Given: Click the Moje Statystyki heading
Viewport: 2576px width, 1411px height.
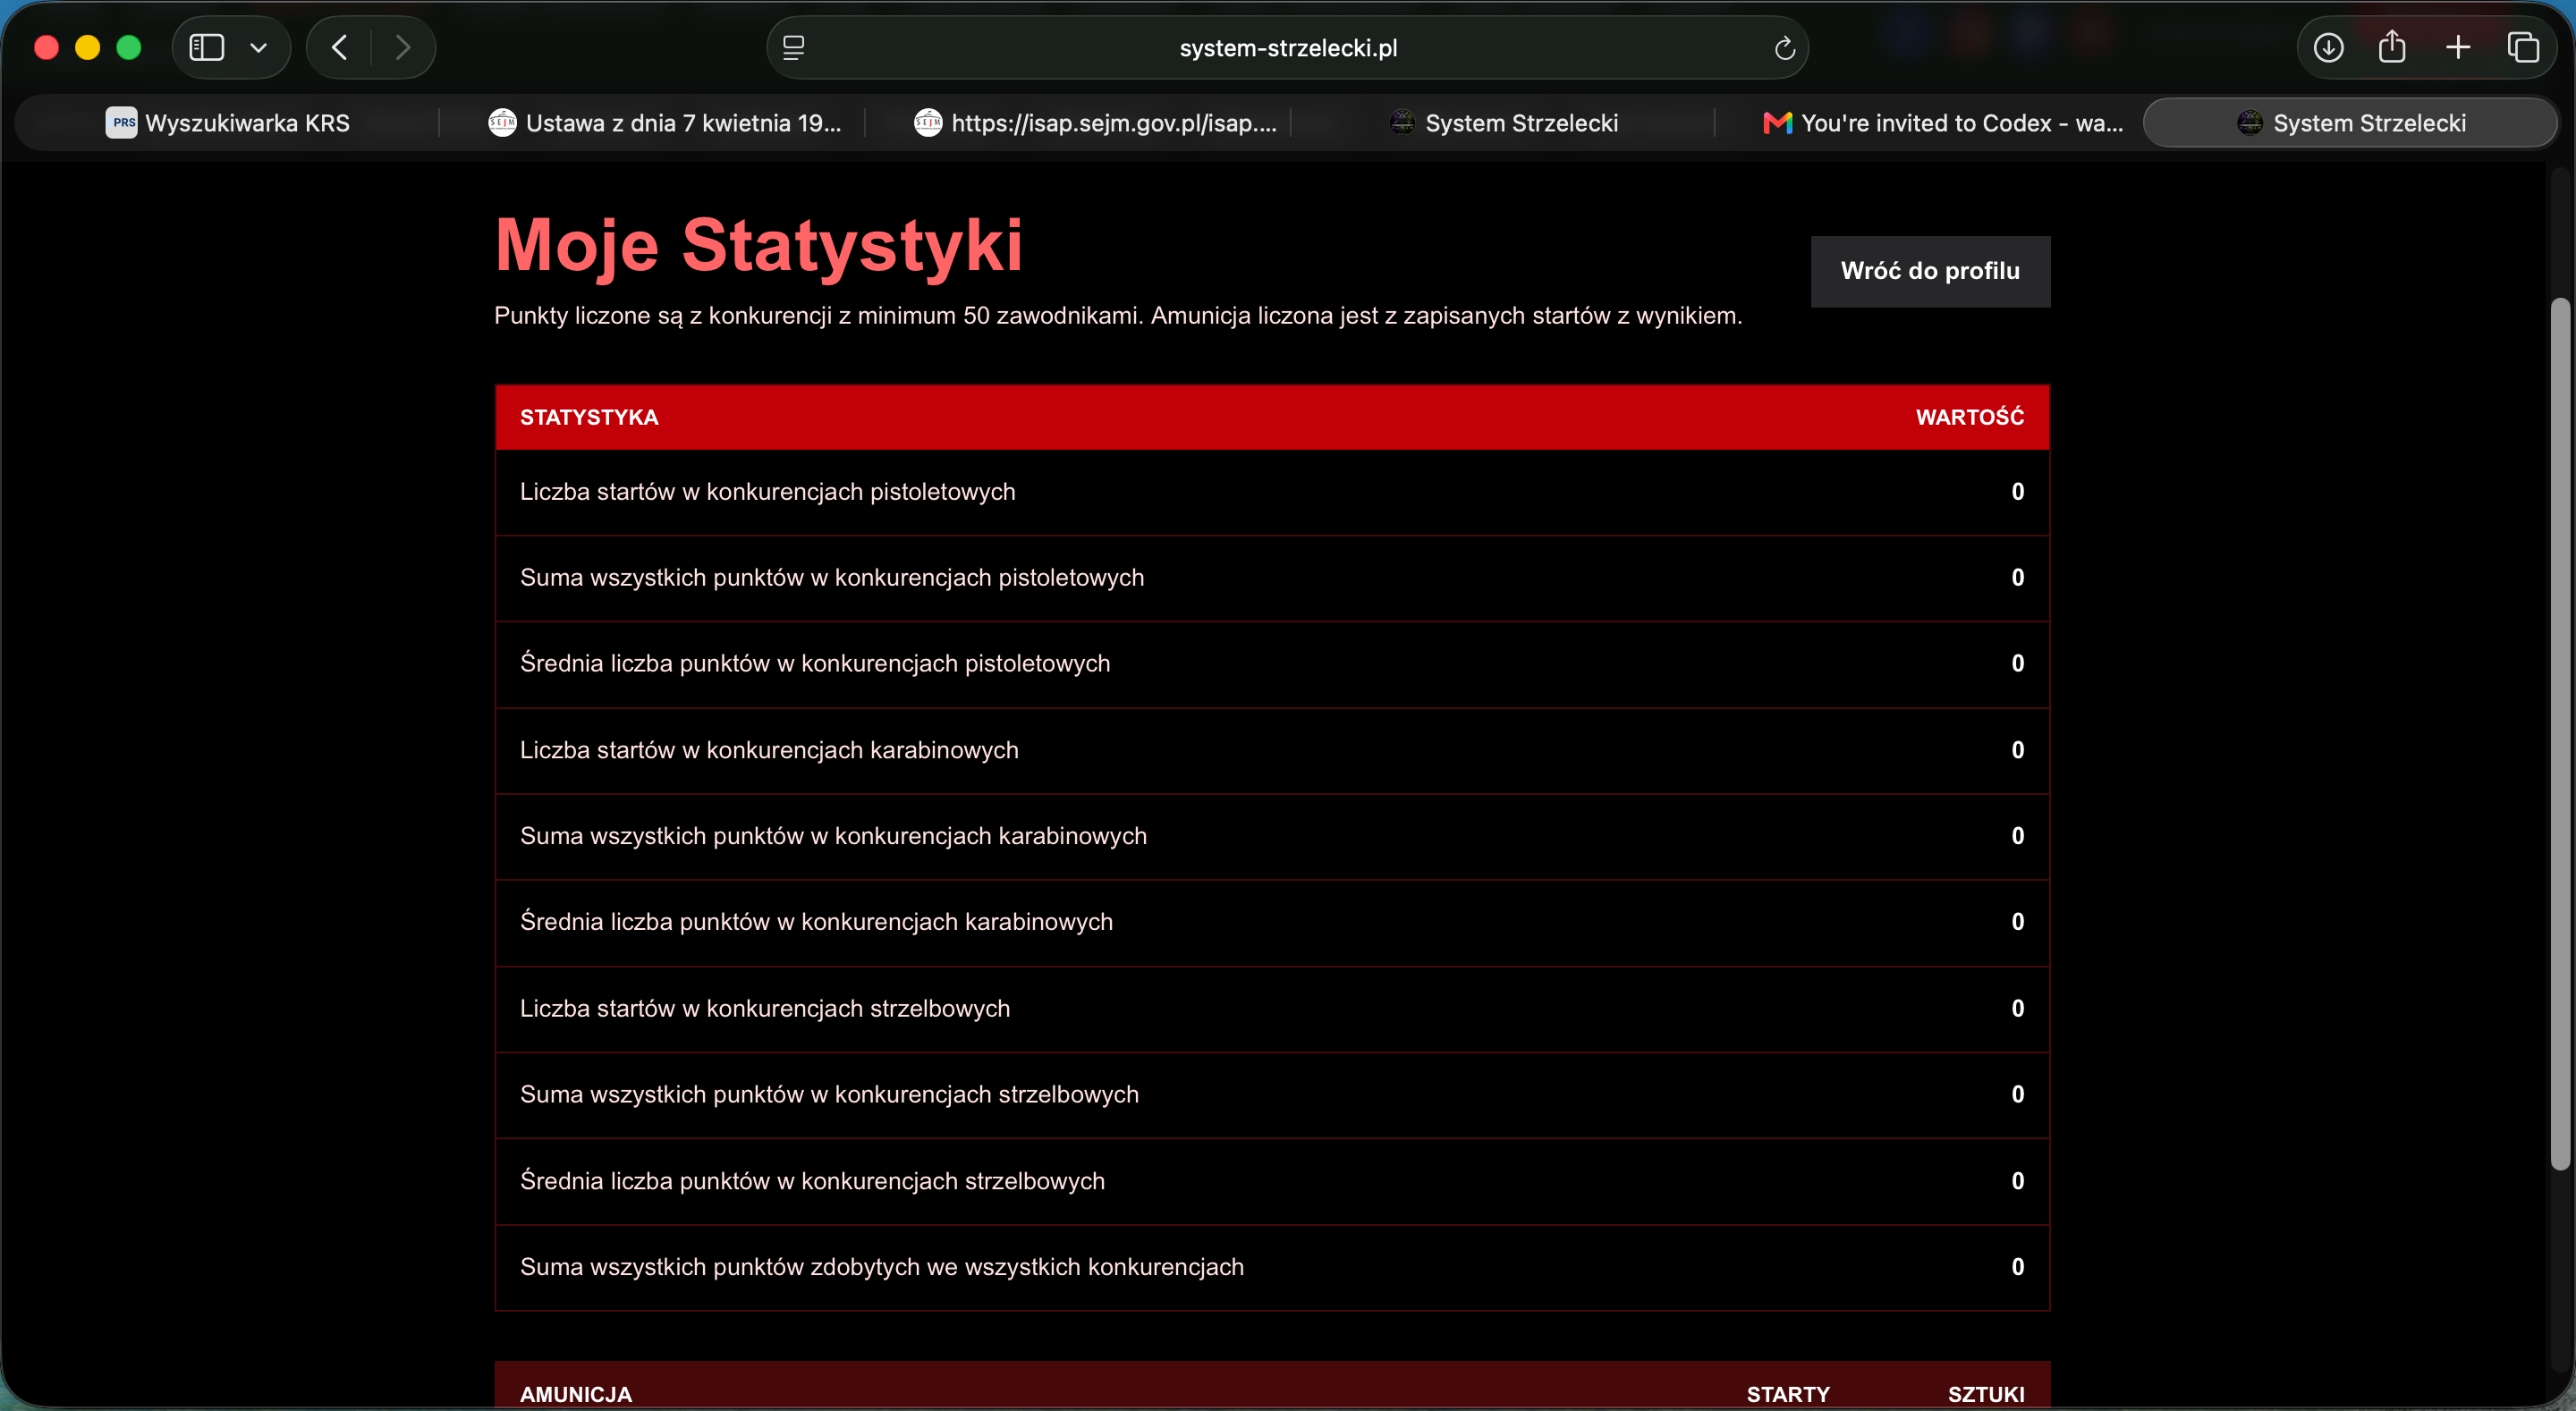Looking at the screenshot, I should click(x=759, y=245).
